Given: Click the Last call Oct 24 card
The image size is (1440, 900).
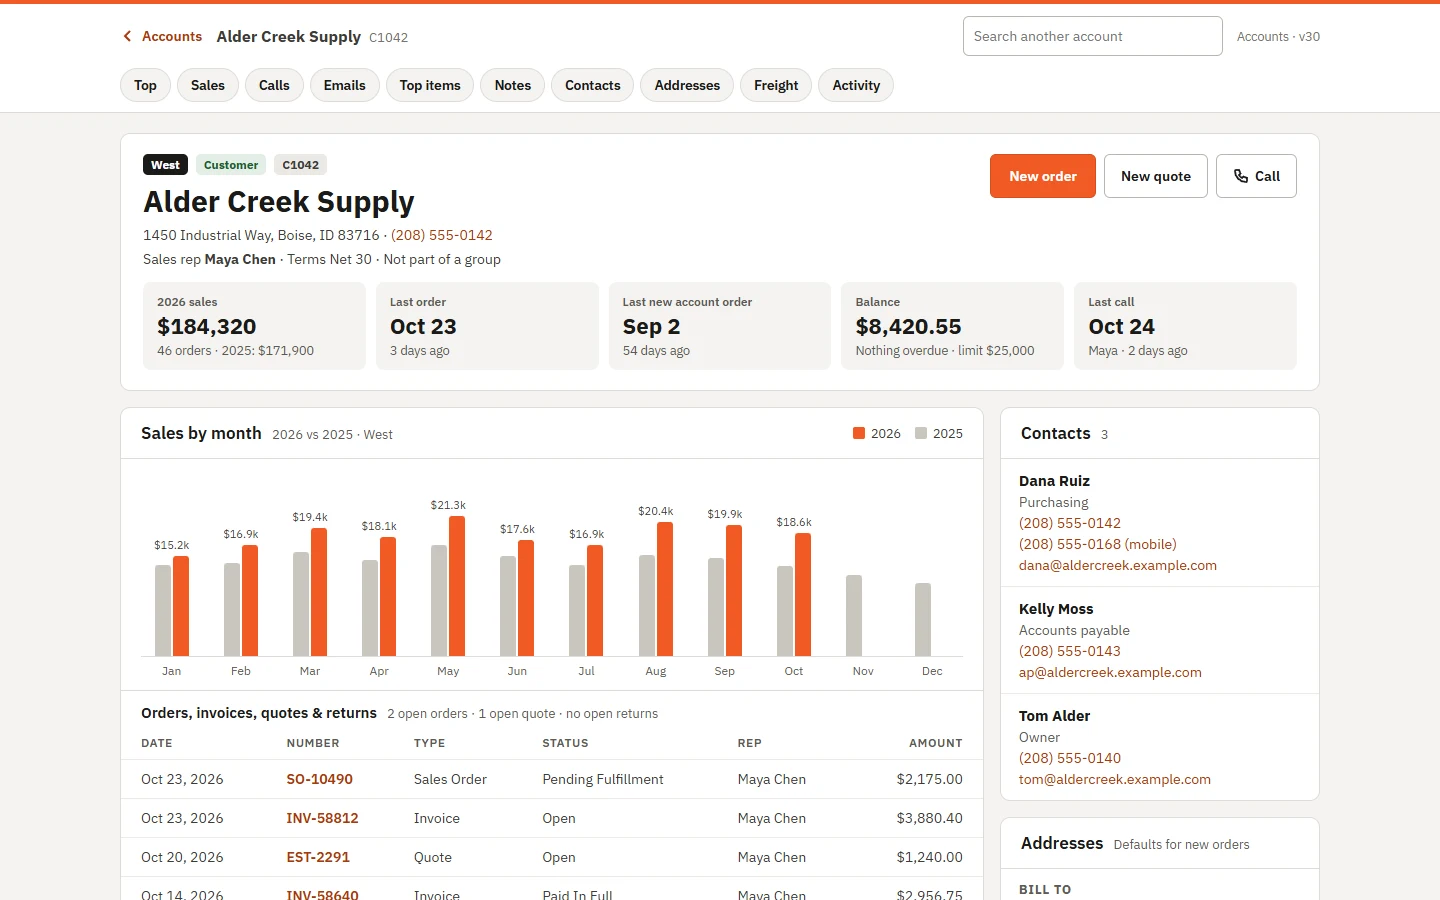Looking at the screenshot, I should [x=1185, y=326].
